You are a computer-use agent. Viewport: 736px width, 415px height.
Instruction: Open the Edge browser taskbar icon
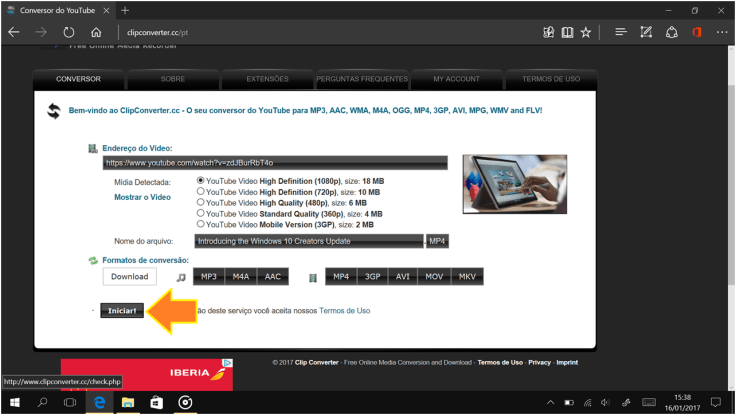point(99,403)
